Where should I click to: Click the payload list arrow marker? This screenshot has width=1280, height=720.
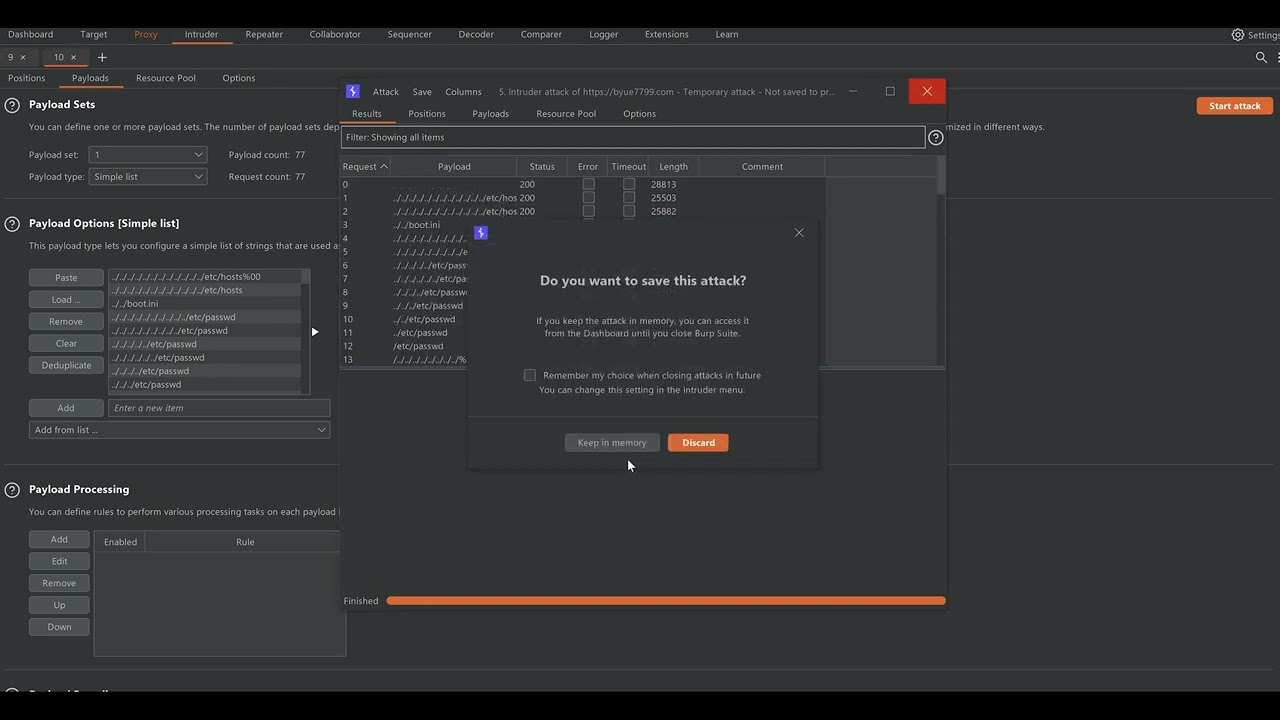click(315, 332)
